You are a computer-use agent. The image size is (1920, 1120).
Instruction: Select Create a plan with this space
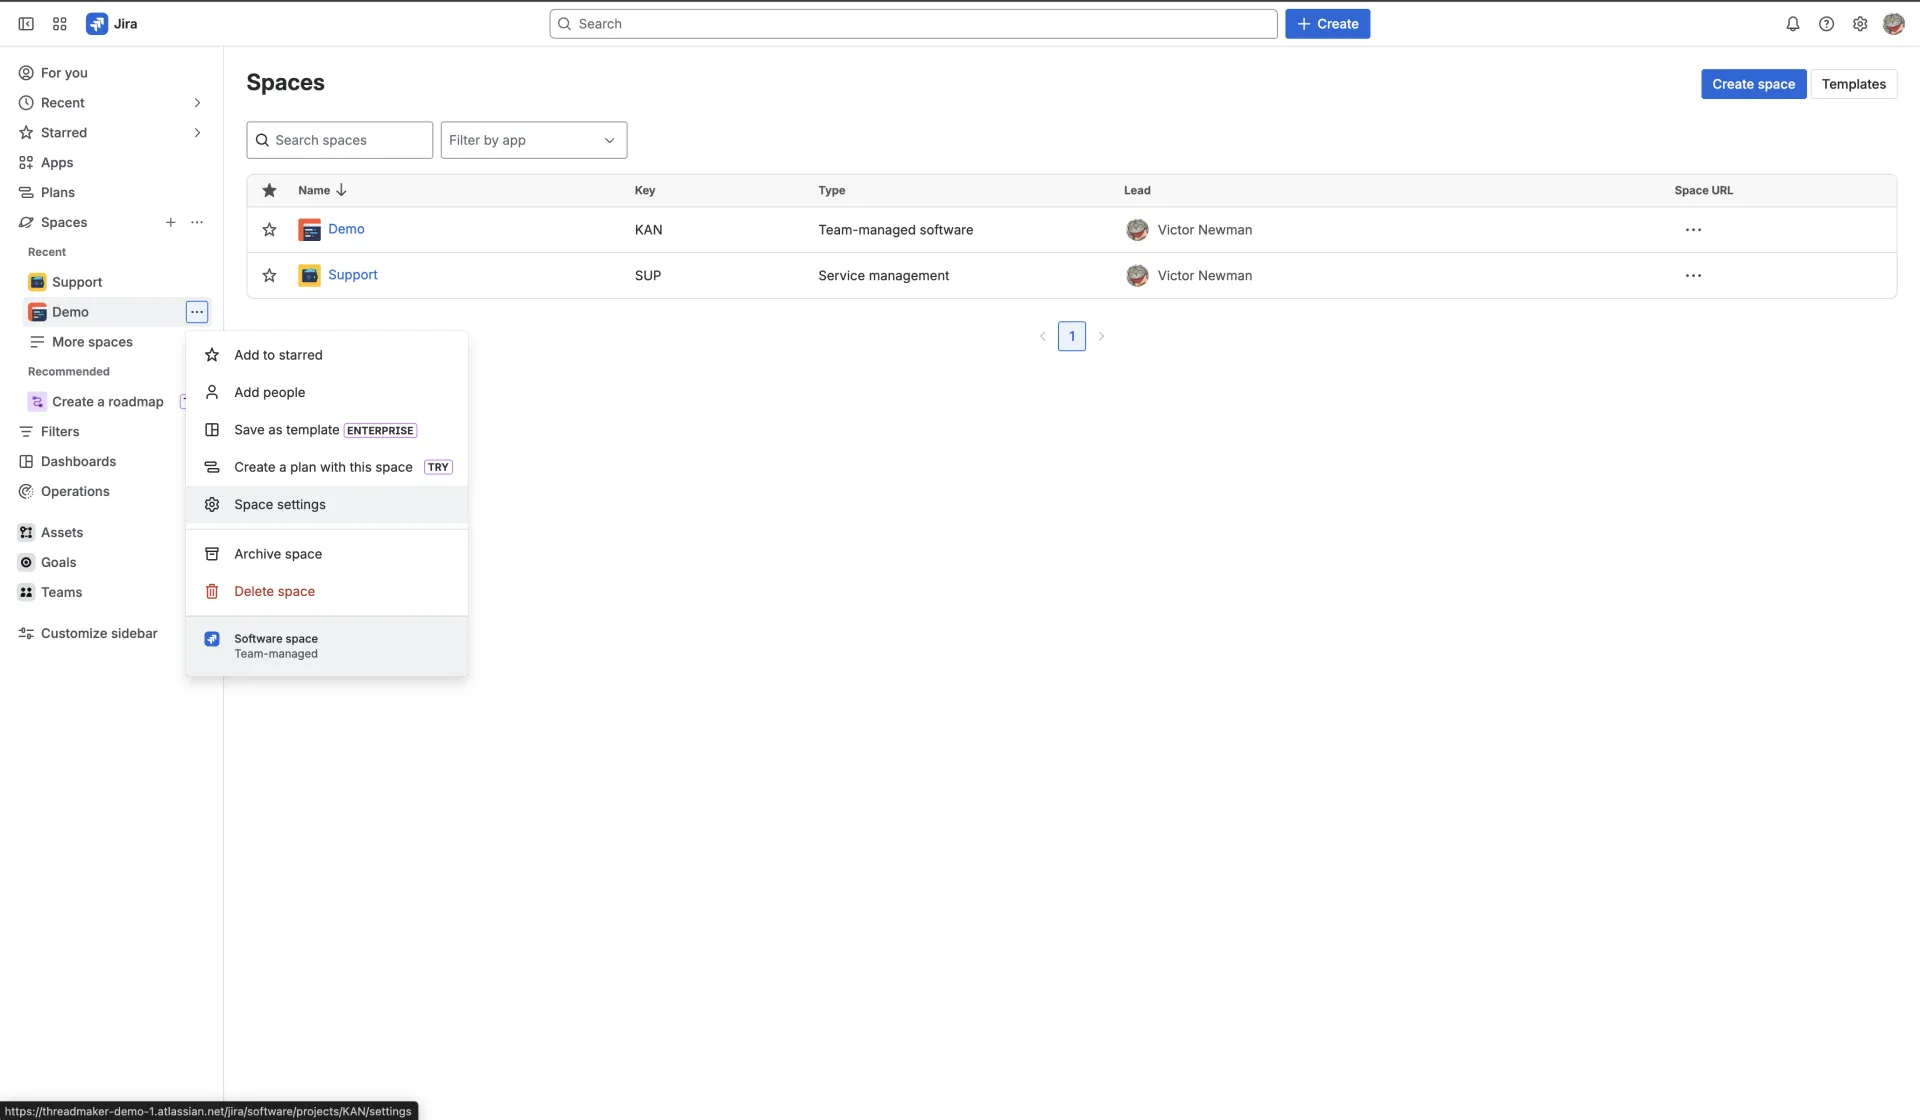click(327, 467)
